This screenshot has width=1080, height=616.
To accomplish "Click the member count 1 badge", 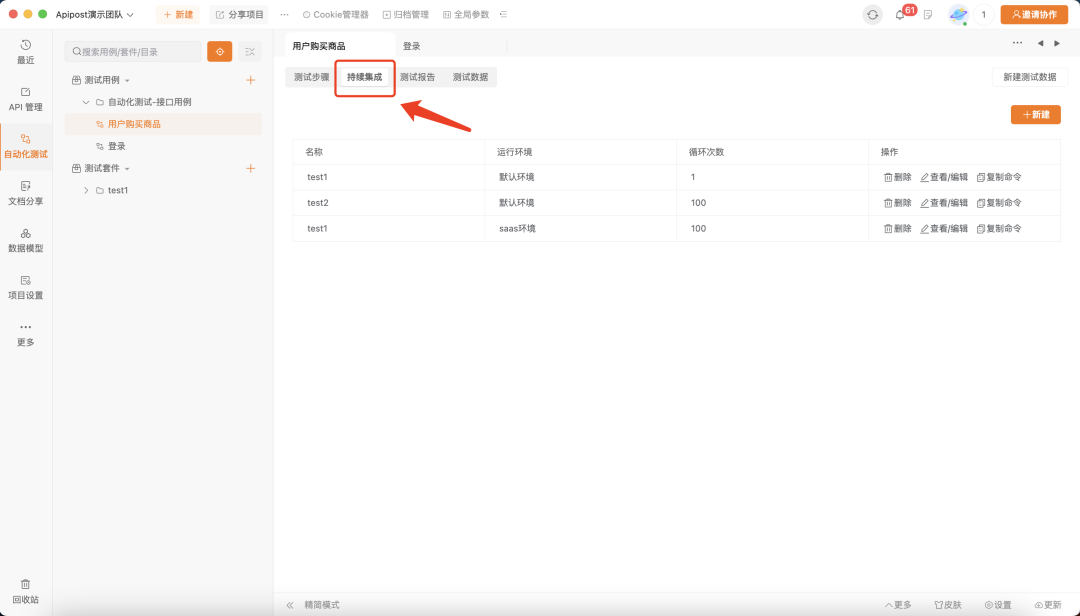I will (x=984, y=14).
